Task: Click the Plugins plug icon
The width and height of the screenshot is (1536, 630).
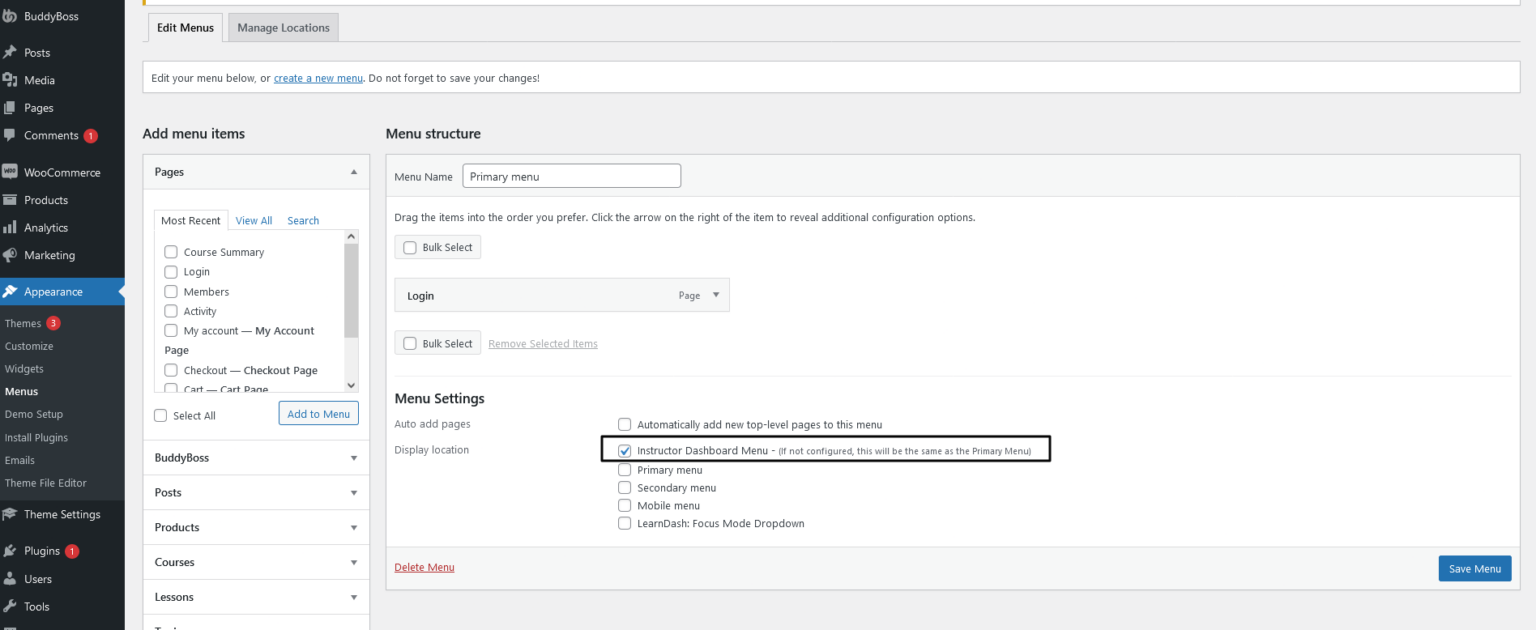Action: click(x=10, y=551)
